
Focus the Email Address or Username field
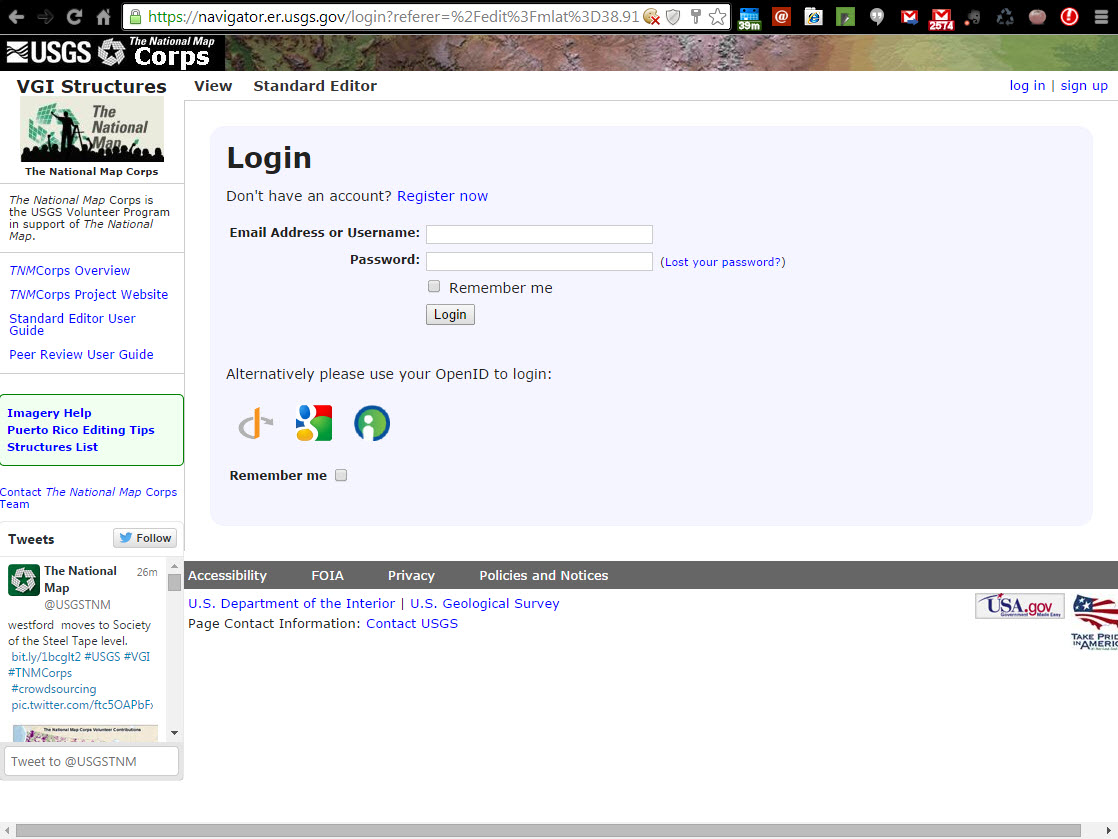pos(539,234)
